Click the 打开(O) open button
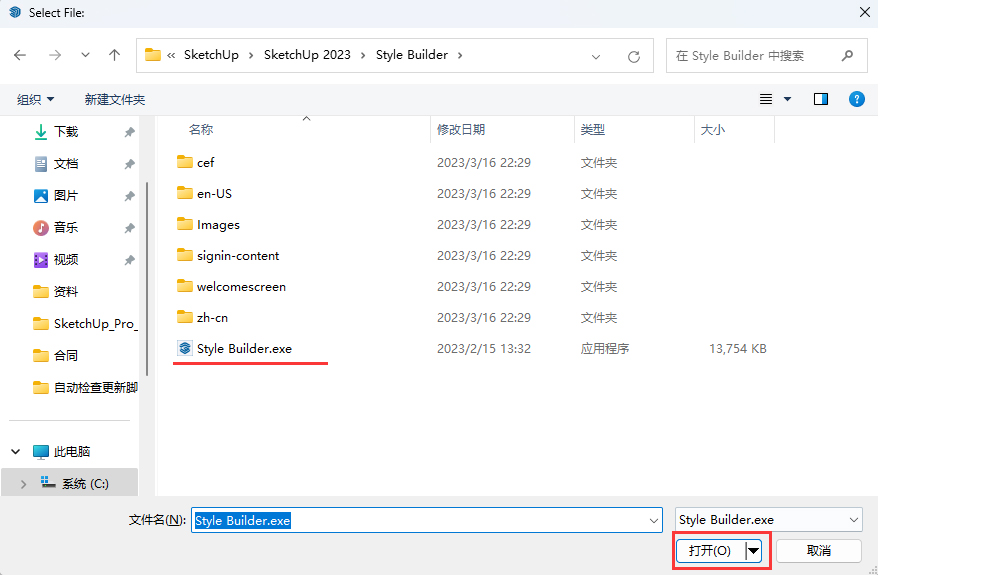Screen dimensions: 1004x575 [x=710, y=551]
